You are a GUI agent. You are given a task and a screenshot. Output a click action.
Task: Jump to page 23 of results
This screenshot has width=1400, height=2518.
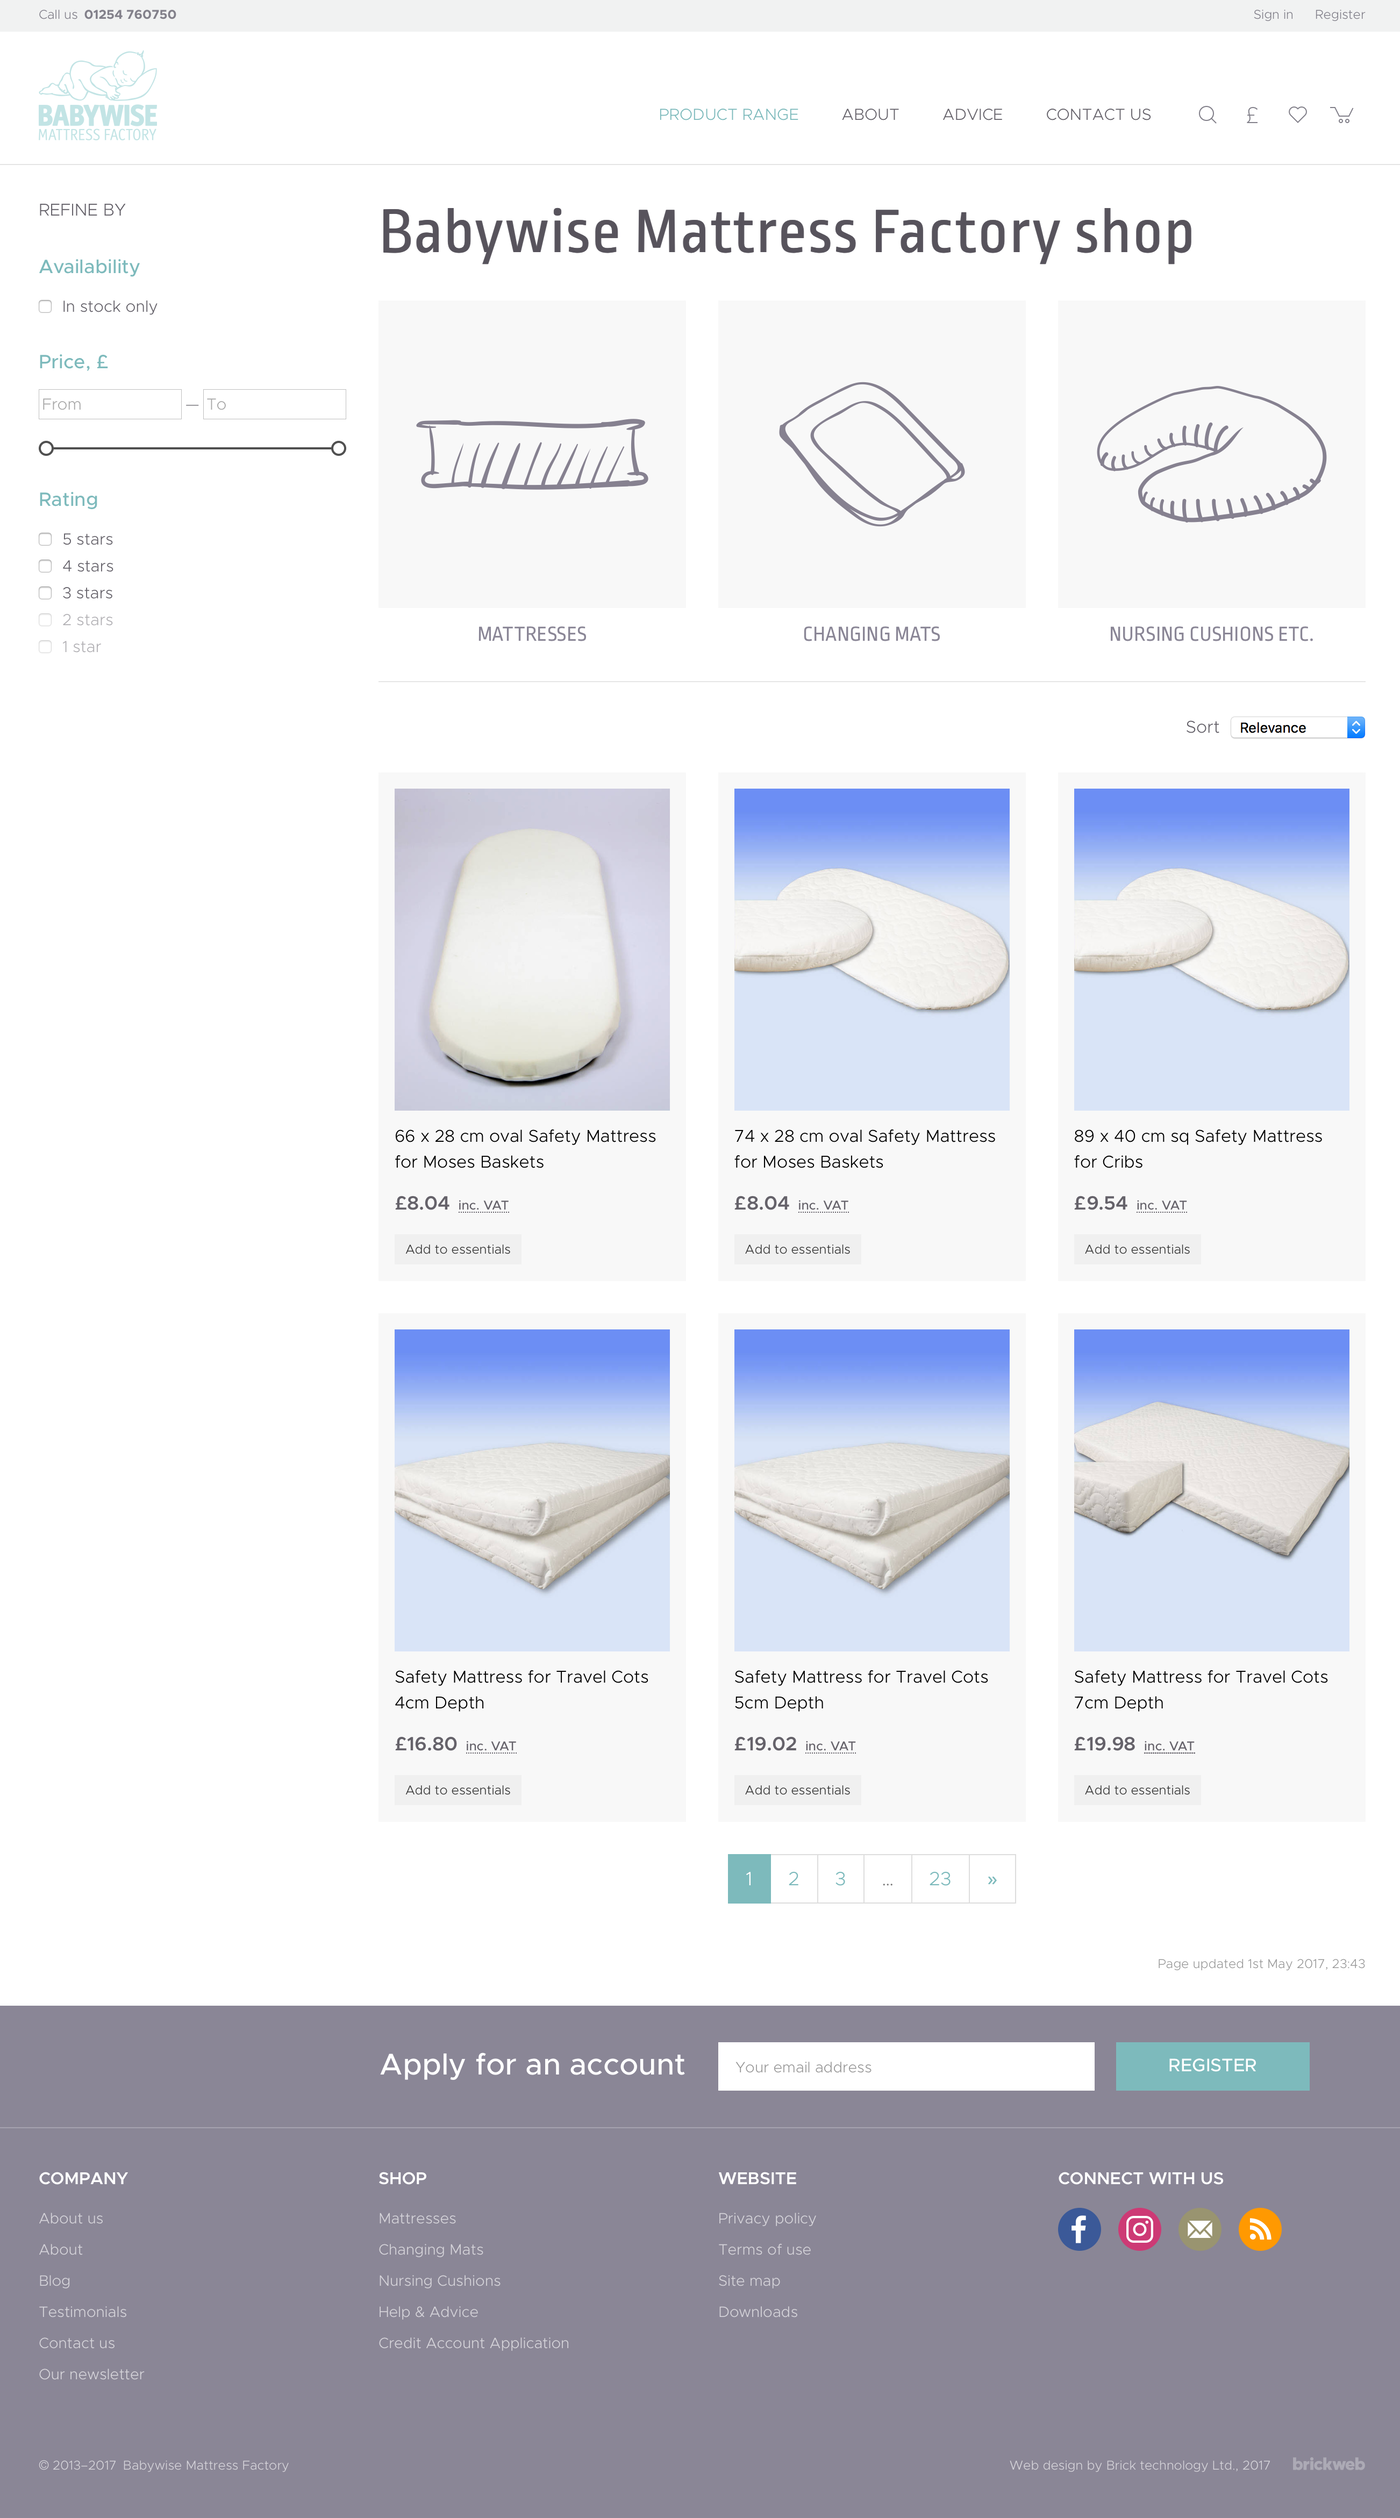[940, 1879]
